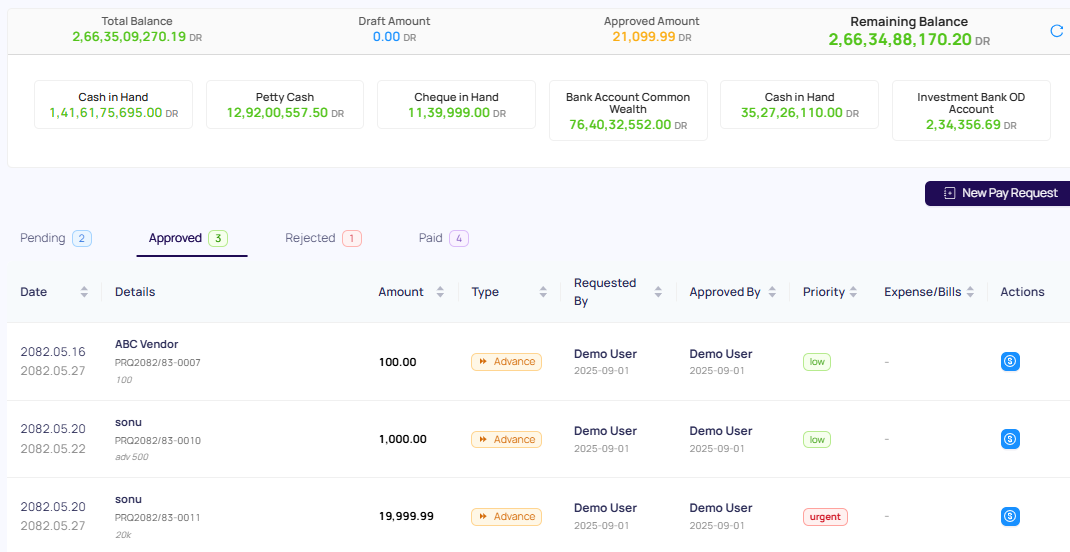Click pay icon for ABC Vendor row
Image resolution: width=1070 pixels, height=552 pixels.
coord(1010,362)
